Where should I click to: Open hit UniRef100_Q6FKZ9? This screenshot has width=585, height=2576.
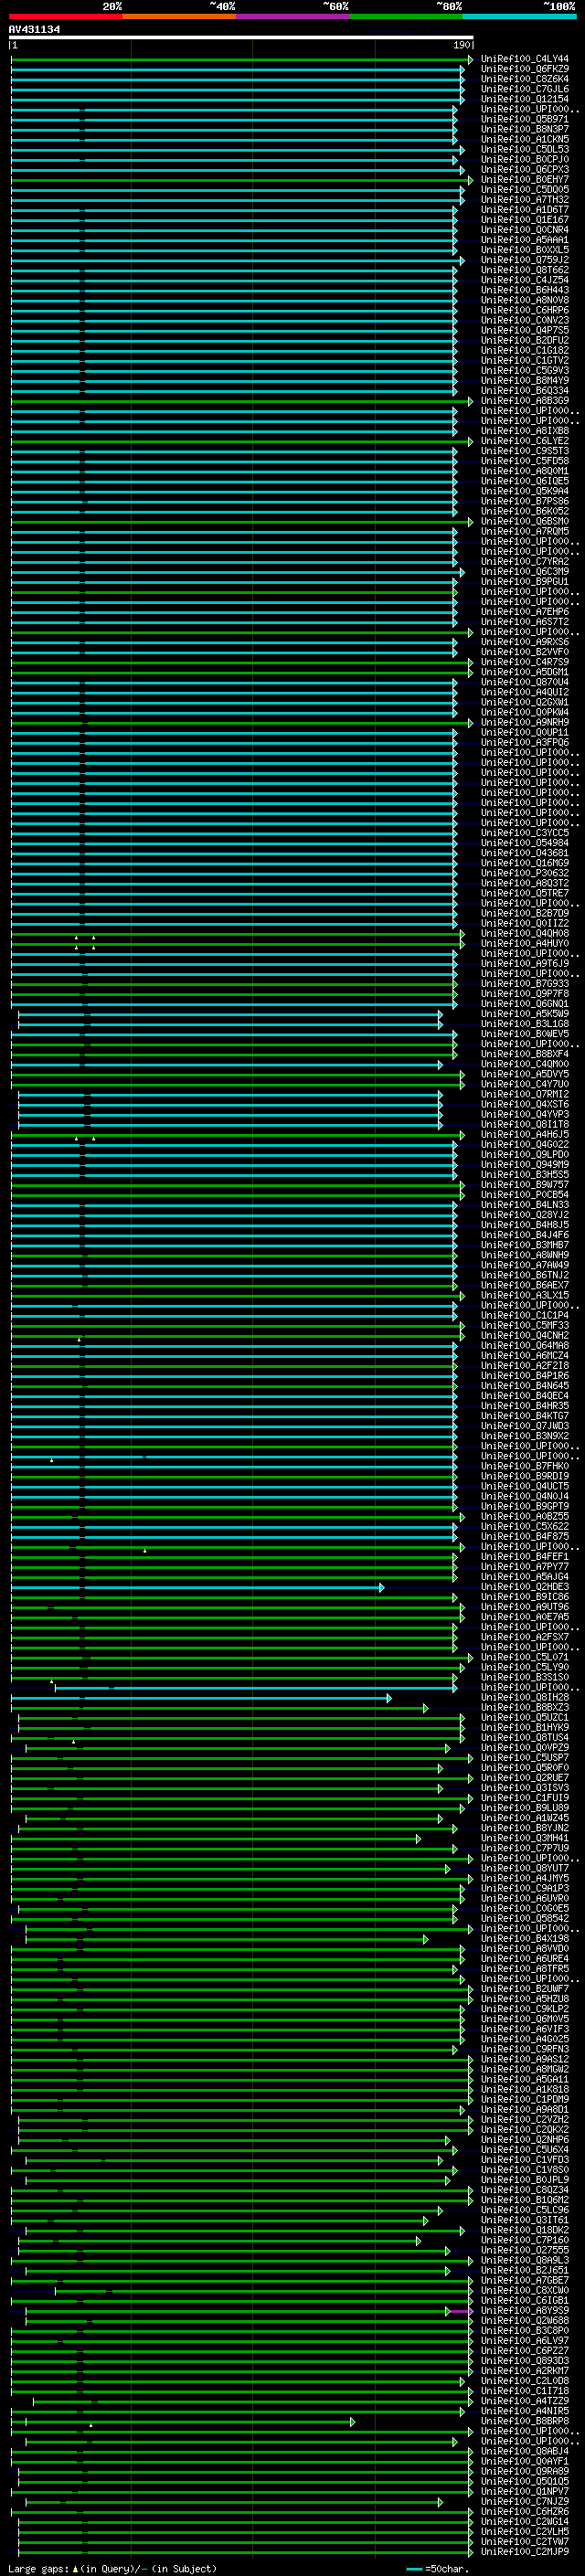525,69
